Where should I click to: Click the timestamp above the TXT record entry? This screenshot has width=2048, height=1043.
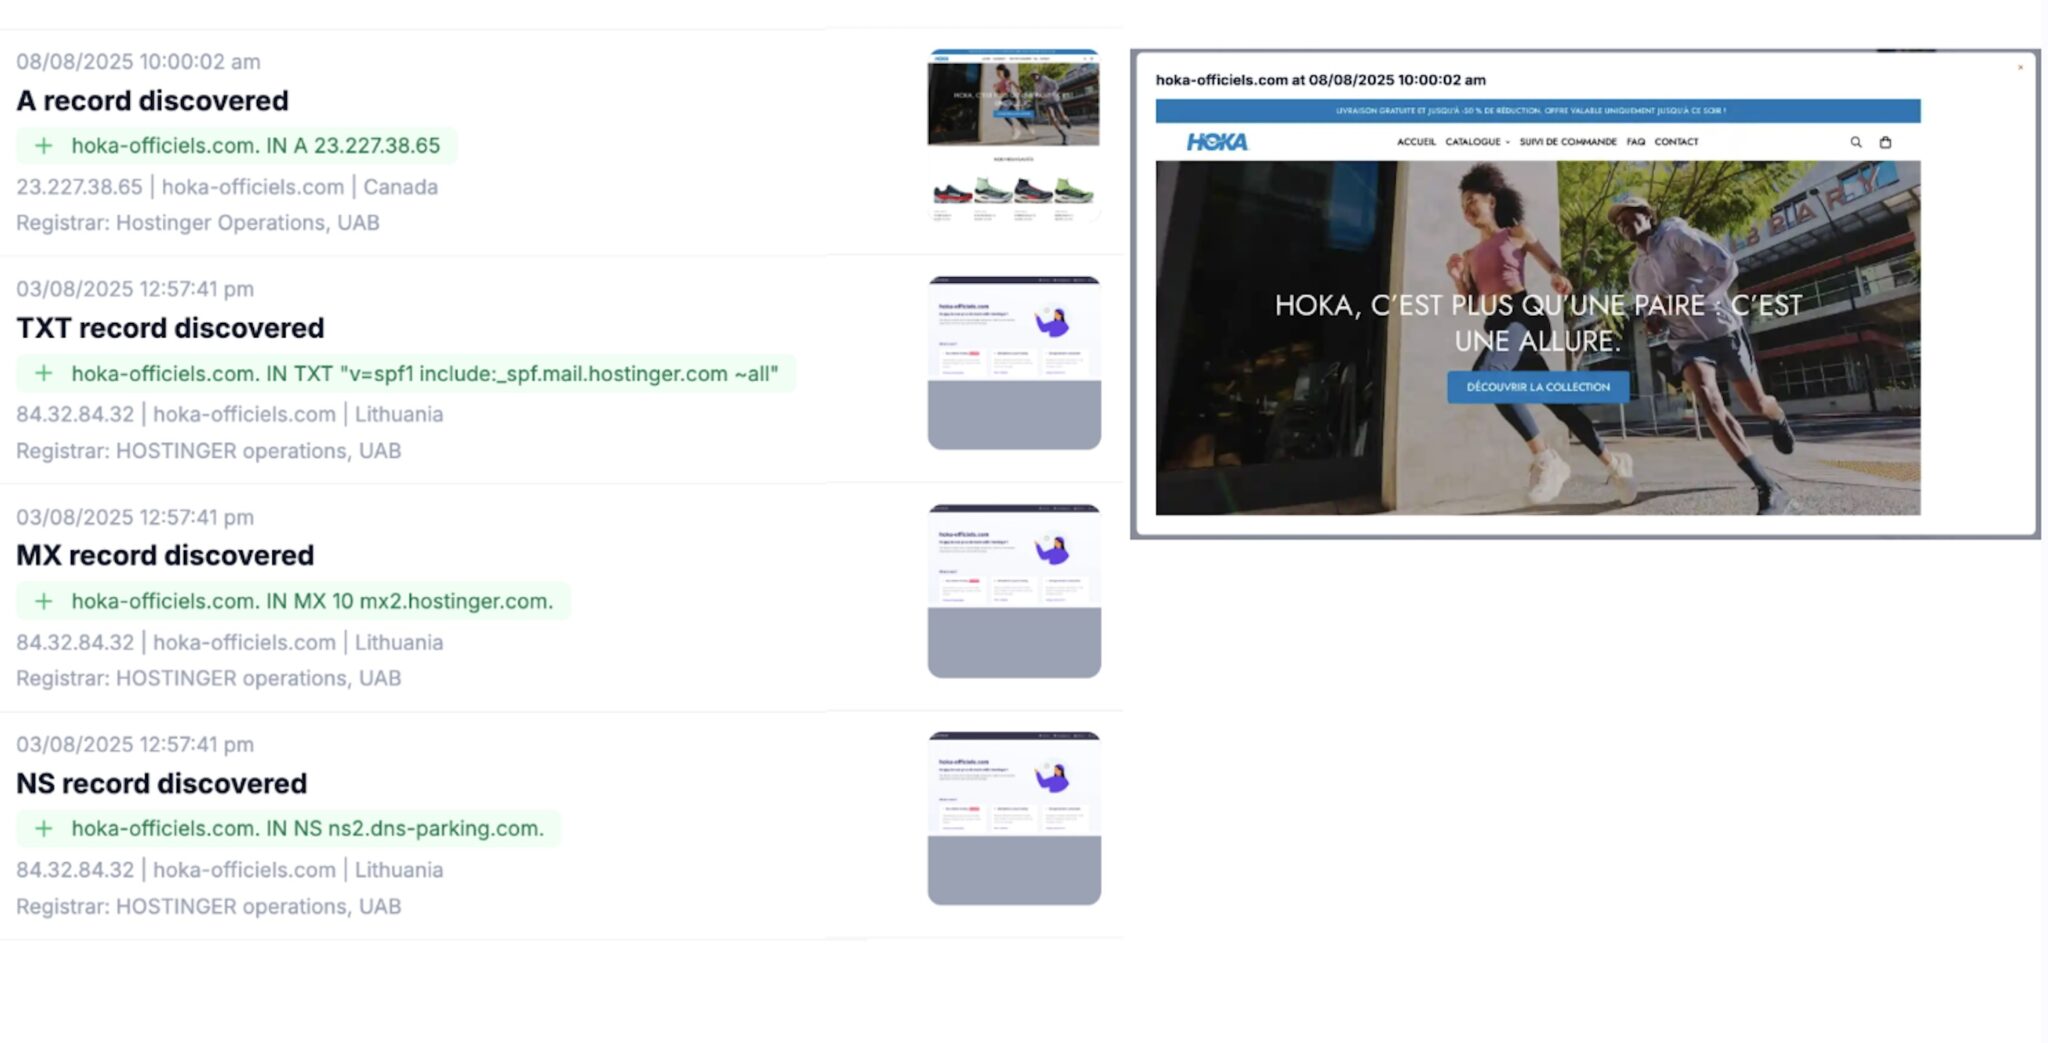pyautogui.click(x=135, y=289)
